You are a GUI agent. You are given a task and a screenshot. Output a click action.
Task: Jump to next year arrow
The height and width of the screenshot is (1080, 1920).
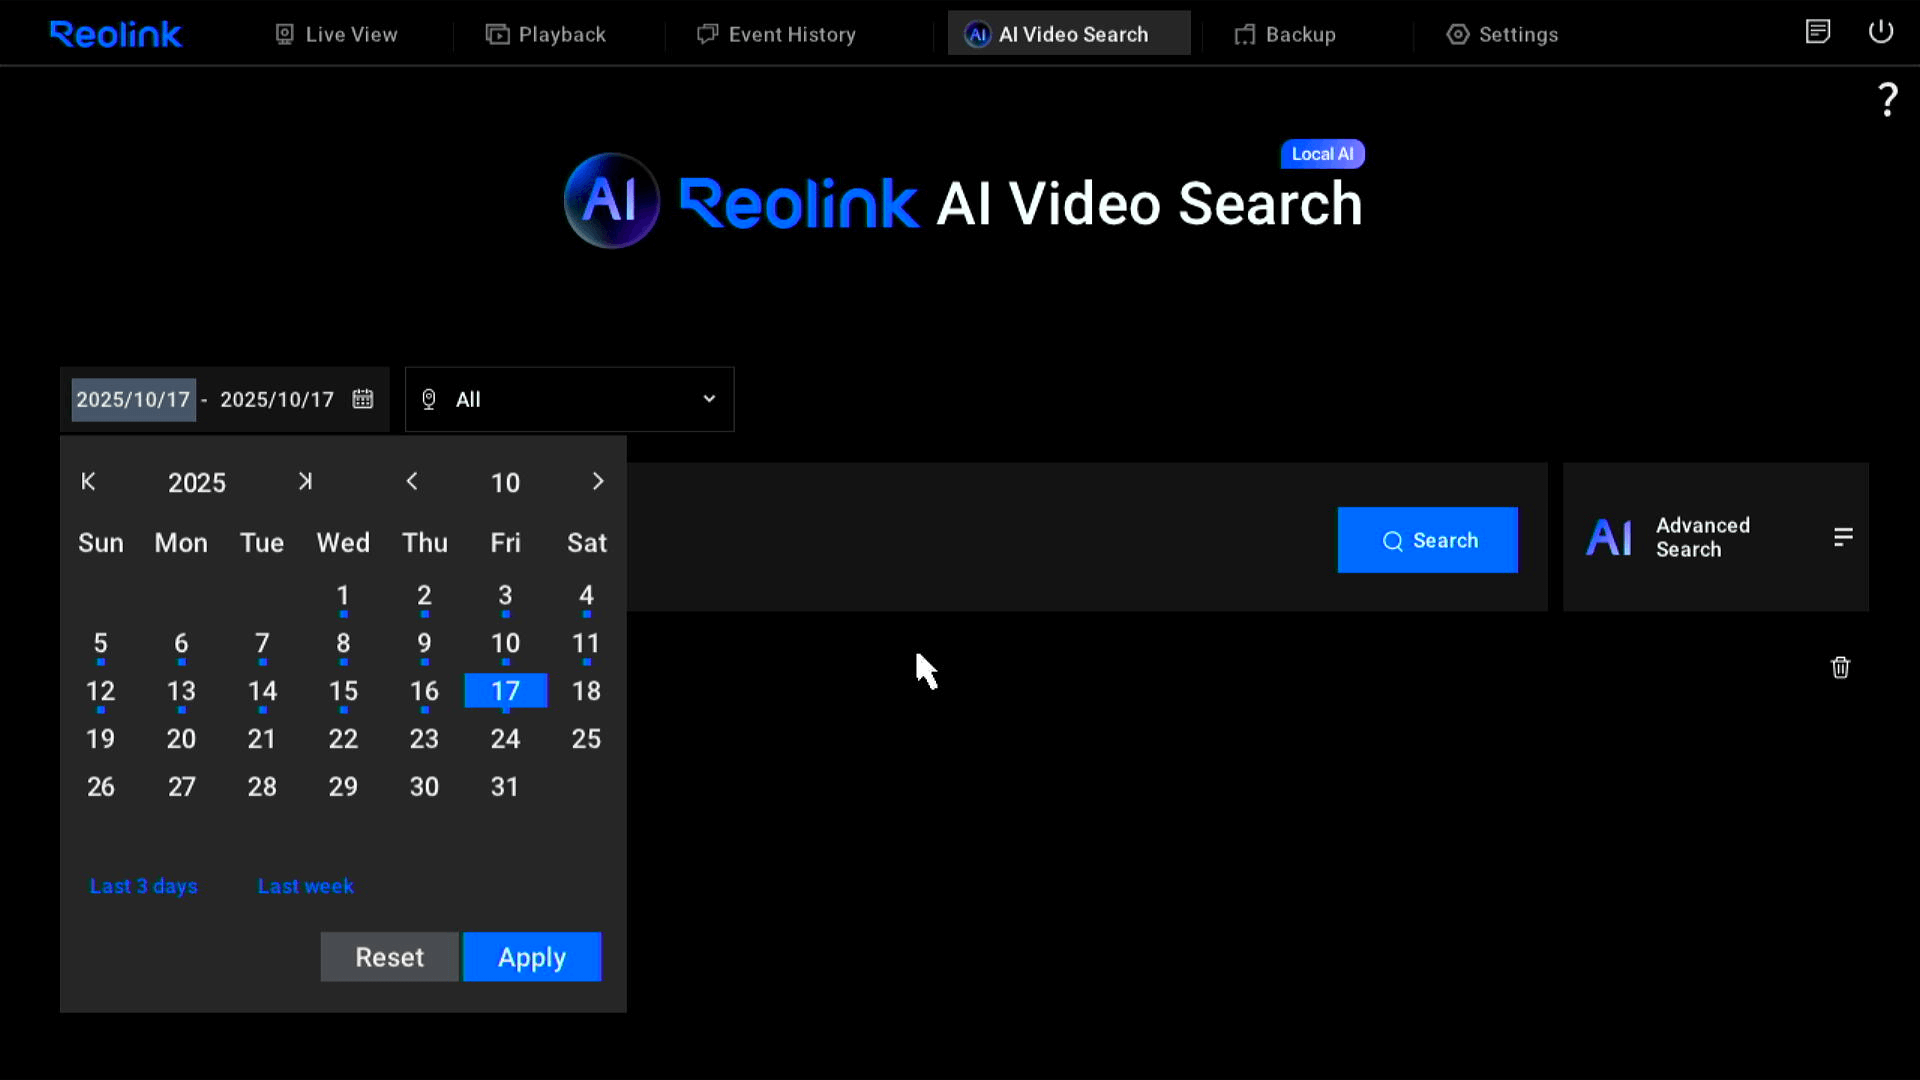(x=305, y=482)
